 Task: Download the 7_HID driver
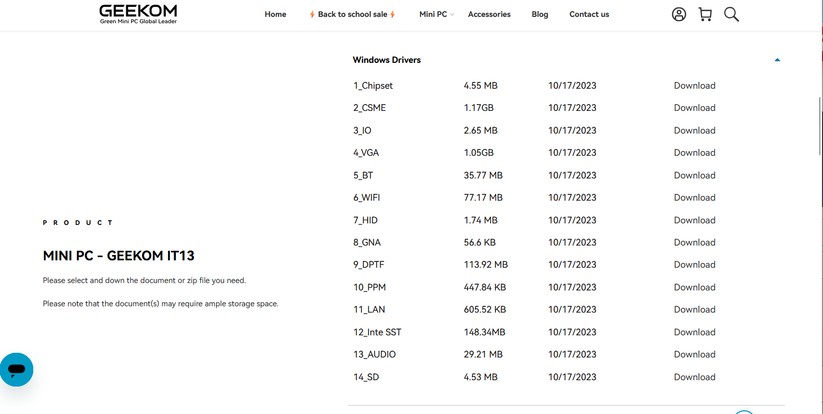click(x=694, y=220)
